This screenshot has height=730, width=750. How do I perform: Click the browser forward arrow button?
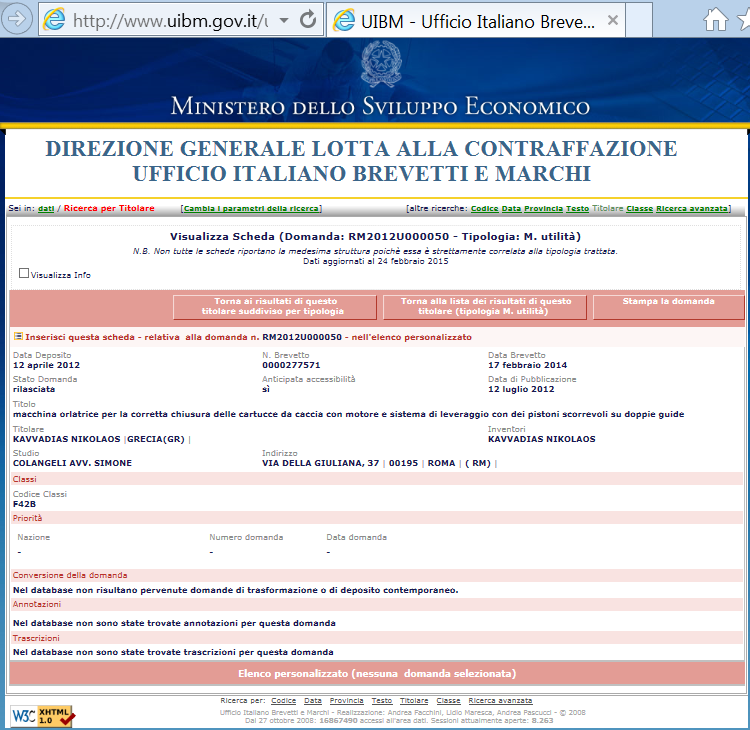click(x=17, y=19)
